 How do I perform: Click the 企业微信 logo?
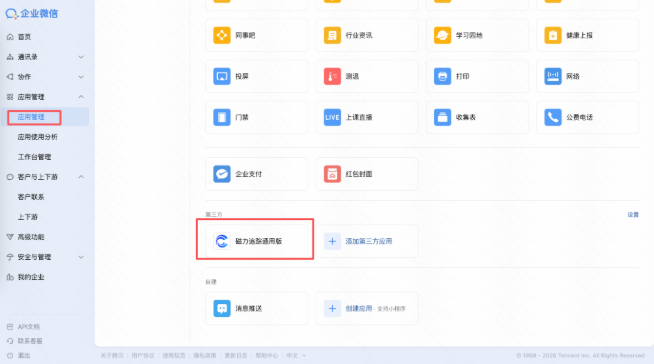[x=32, y=14]
